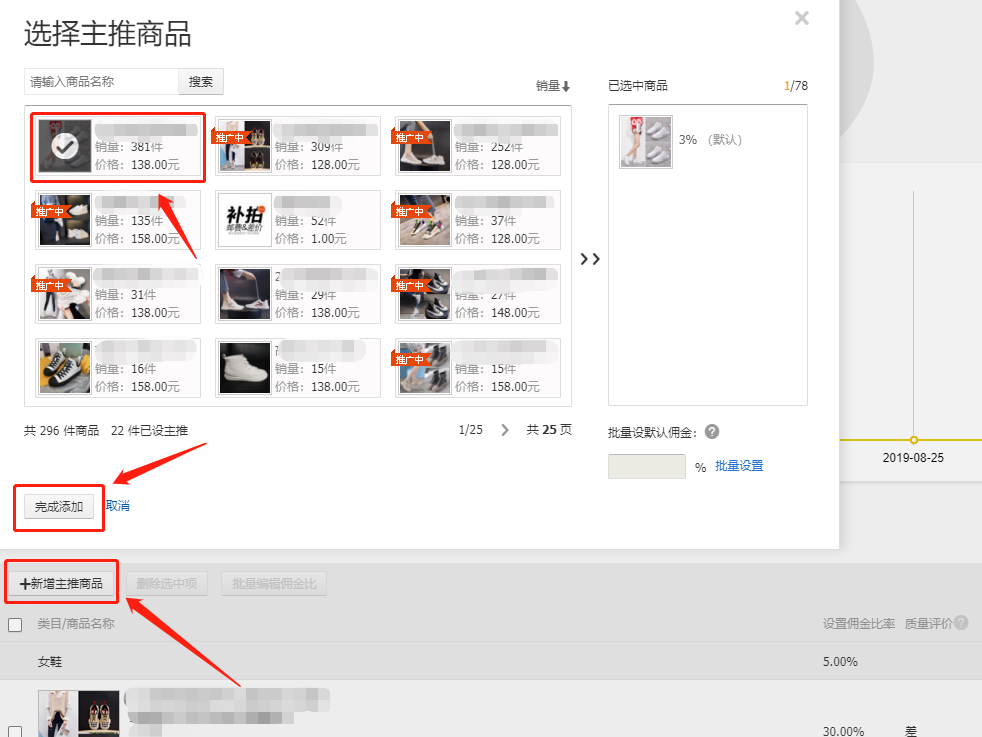The height and width of the screenshot is (737, 982).
Task: Select product thumbnail with 37件 sales
Action: pyautogui.click(x=425, y=220)
